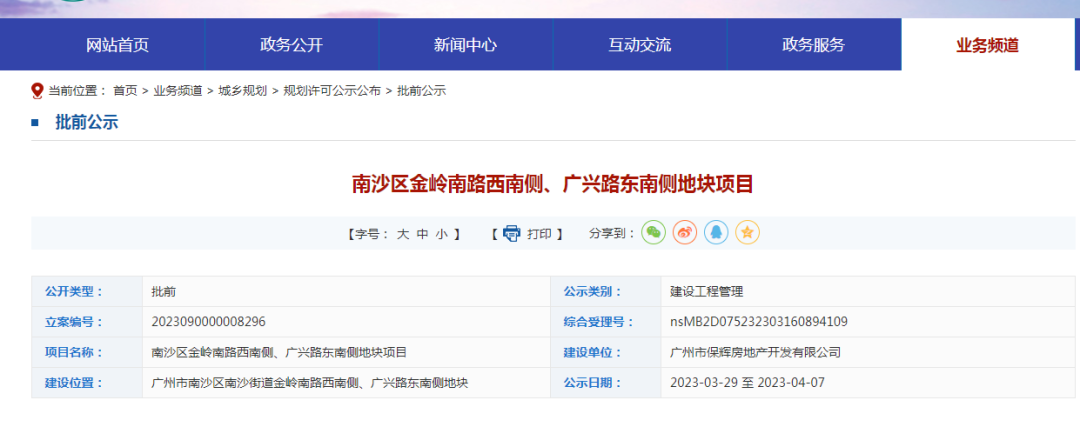
Task: Go to 首页 in breadcrumb
Action: click(125, 91)
